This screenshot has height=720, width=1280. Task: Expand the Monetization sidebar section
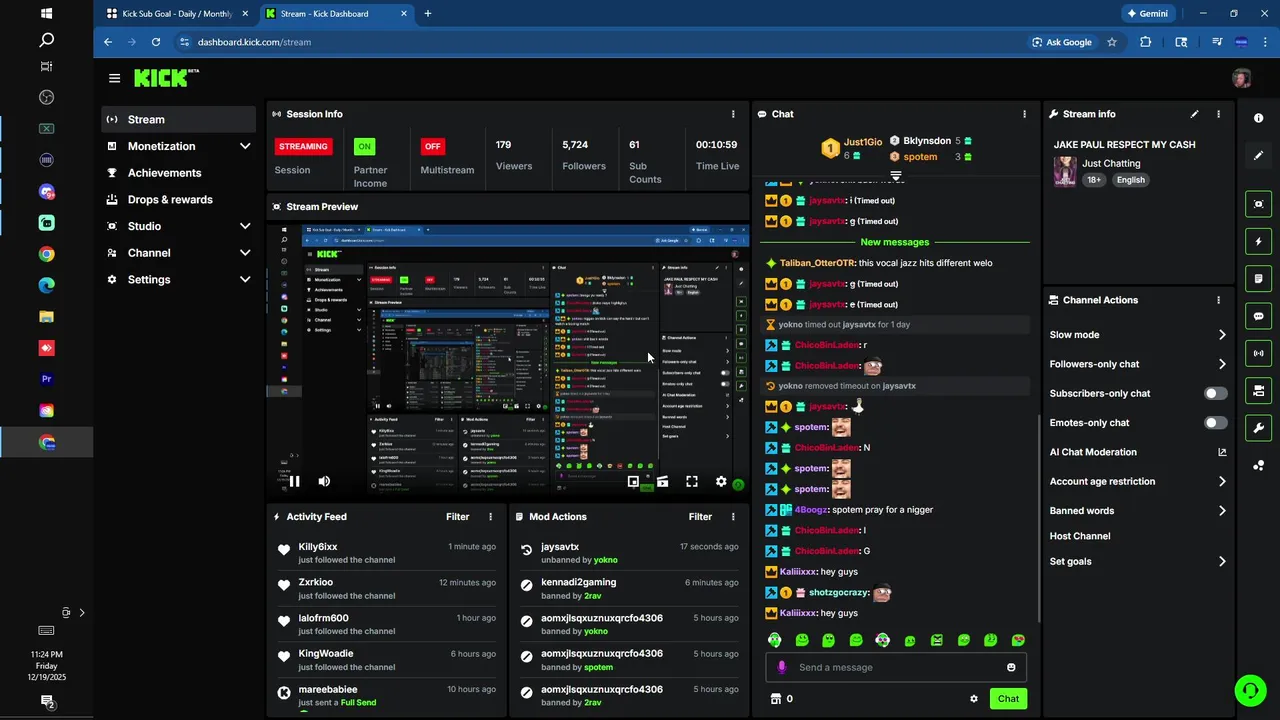point(245,146)
